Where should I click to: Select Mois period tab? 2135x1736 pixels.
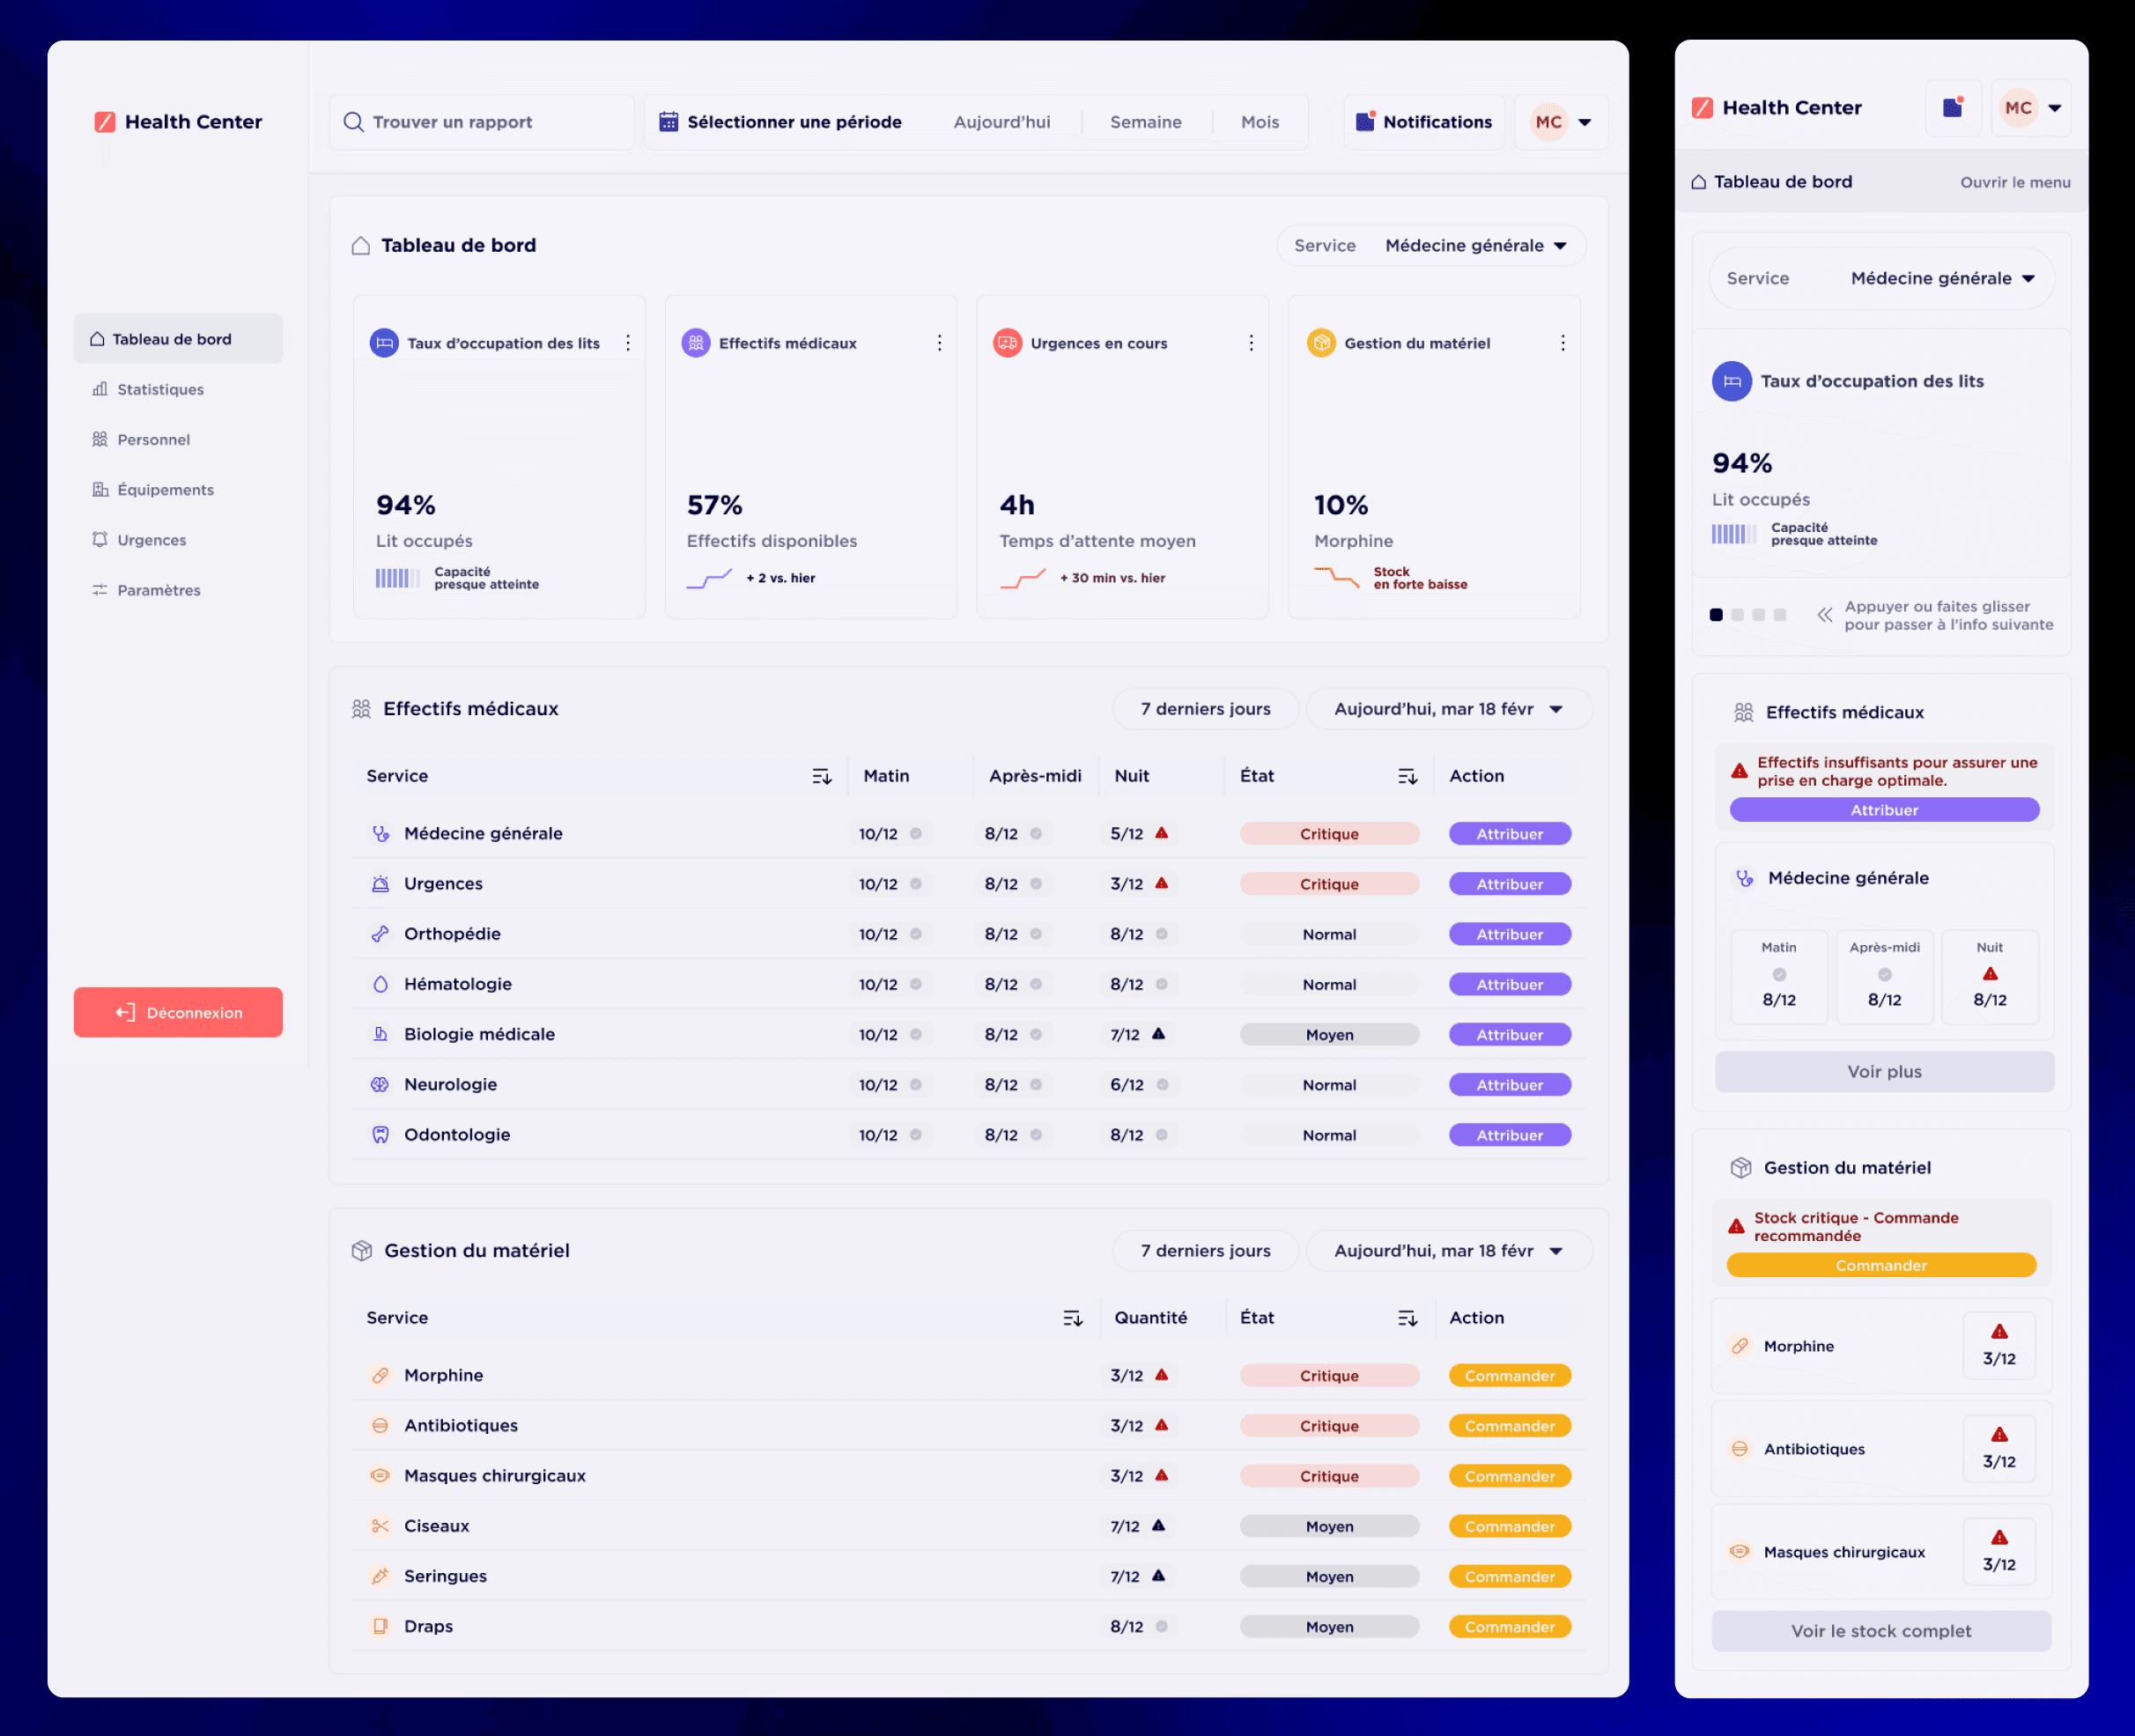[1260, 122]
